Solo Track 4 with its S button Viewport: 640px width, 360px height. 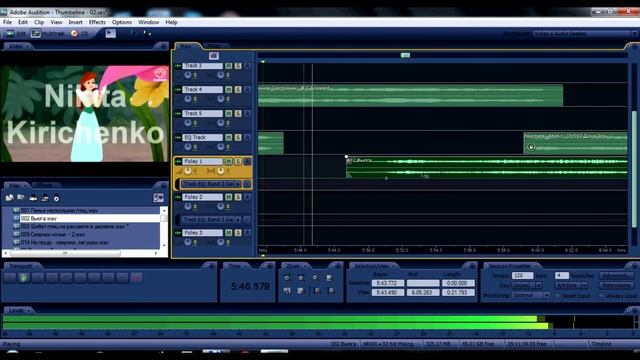pos(238,89)
